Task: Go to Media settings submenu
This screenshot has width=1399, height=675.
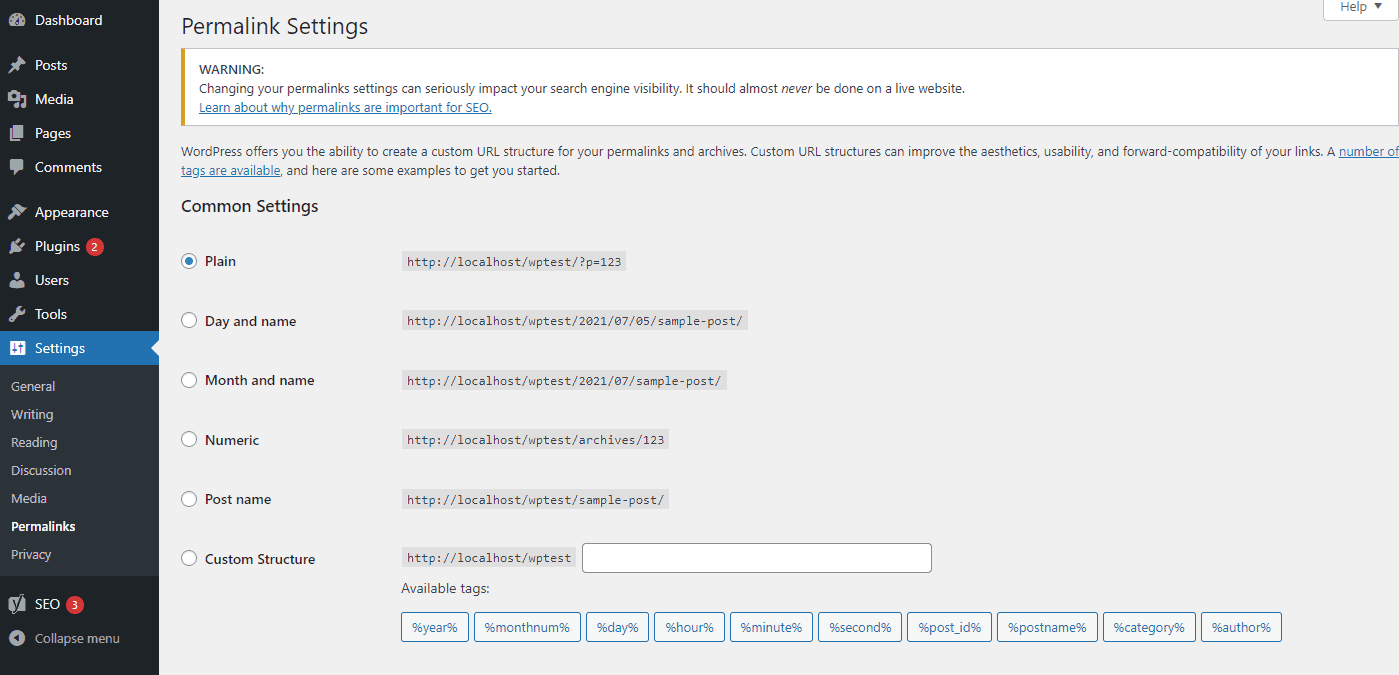Action: pyautogui.click(x=29, y=498)
